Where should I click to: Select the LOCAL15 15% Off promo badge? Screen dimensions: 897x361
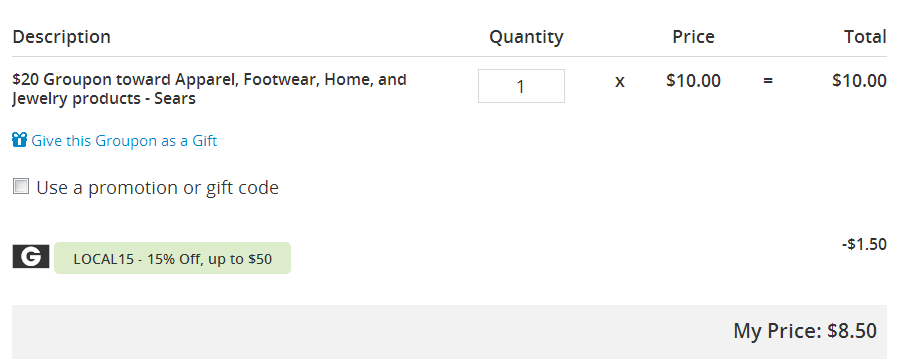tap(172, 258)
